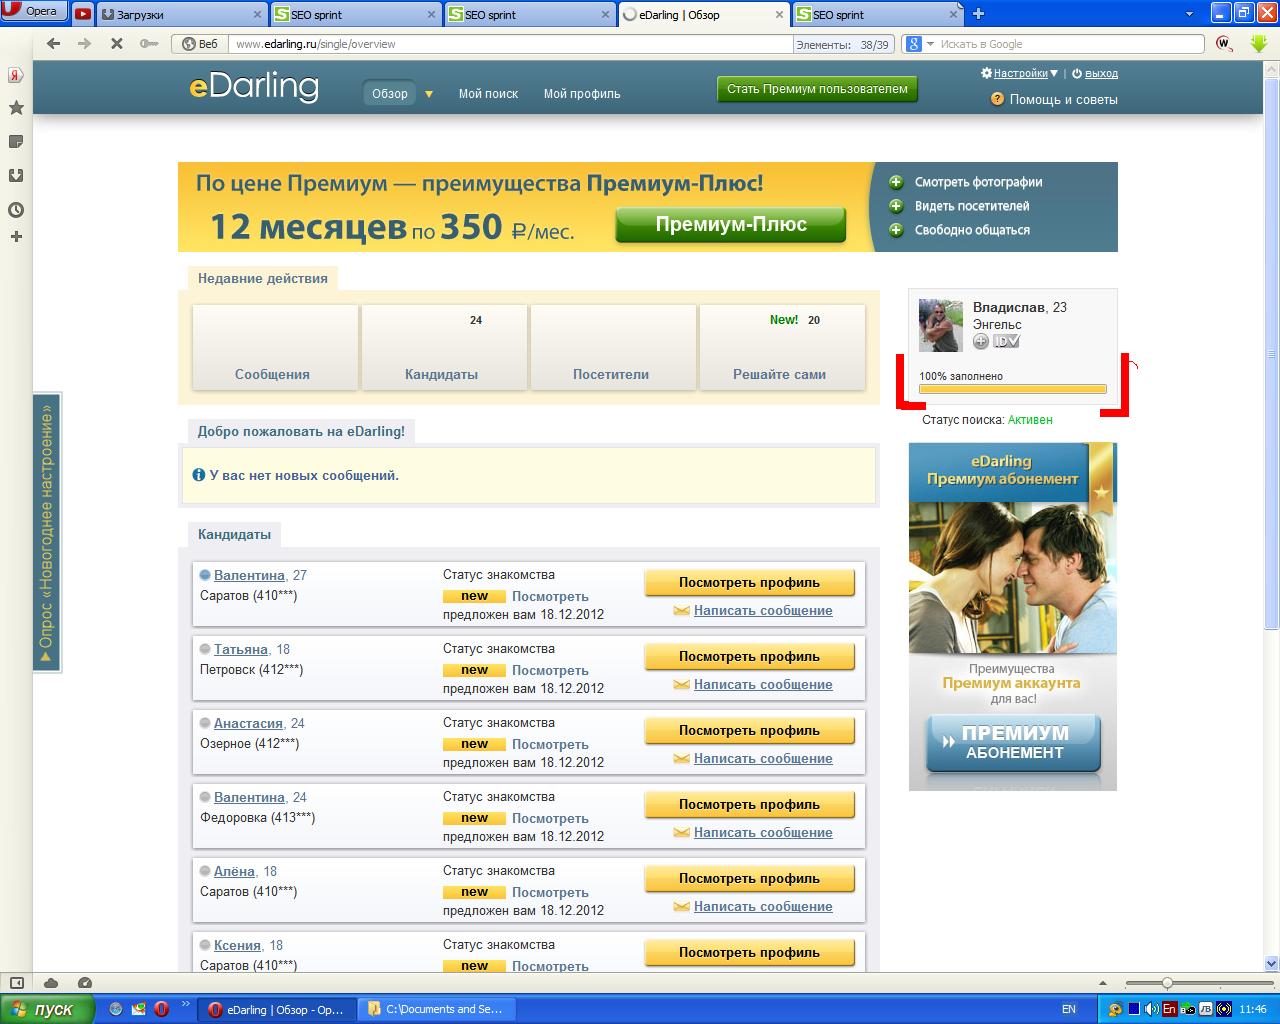1280x1024 pixels.
Task: Go forward with the browser forward arrow
Action: click(85, 44)
